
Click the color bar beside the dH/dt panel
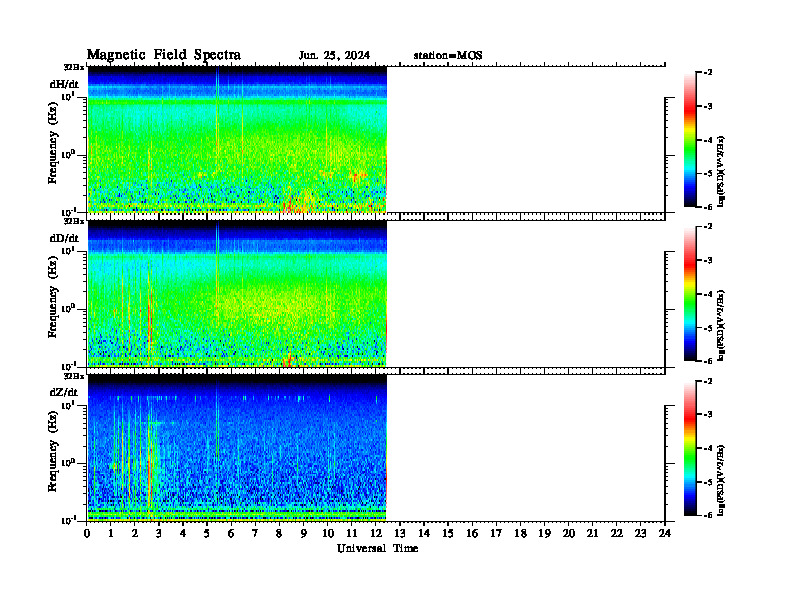[690, 140]
